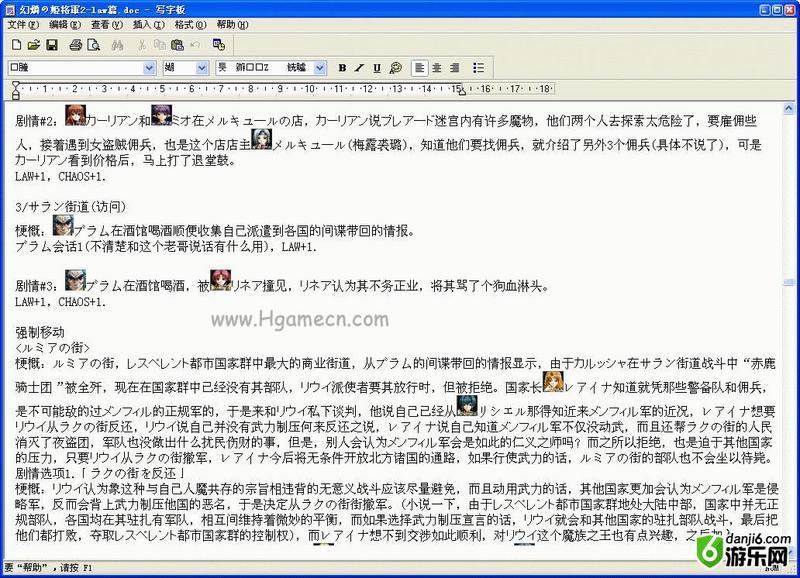Click the Print icon
The width and height of the screenshot is (800, 578).
click(76, 45)
